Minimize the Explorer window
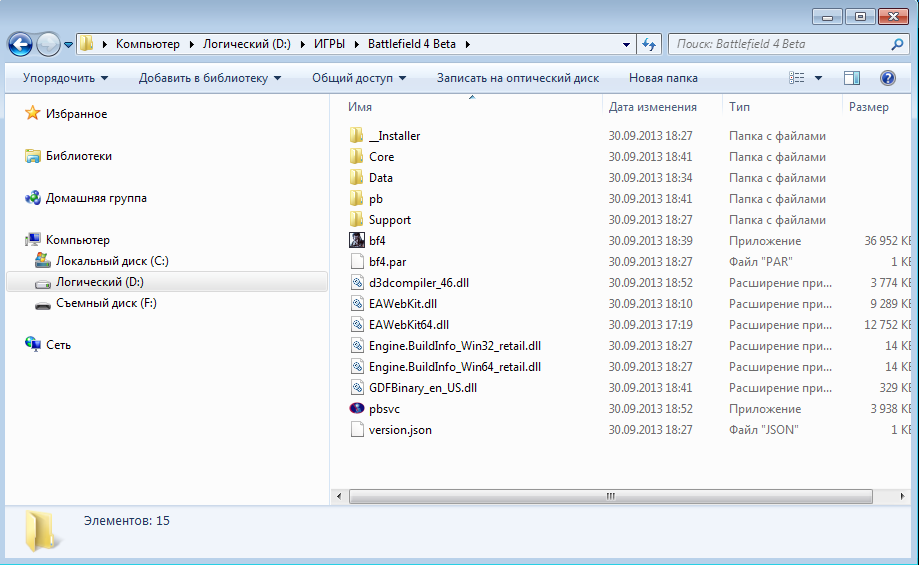Screen dimensions: 919x565 click(x=828, y=17)
